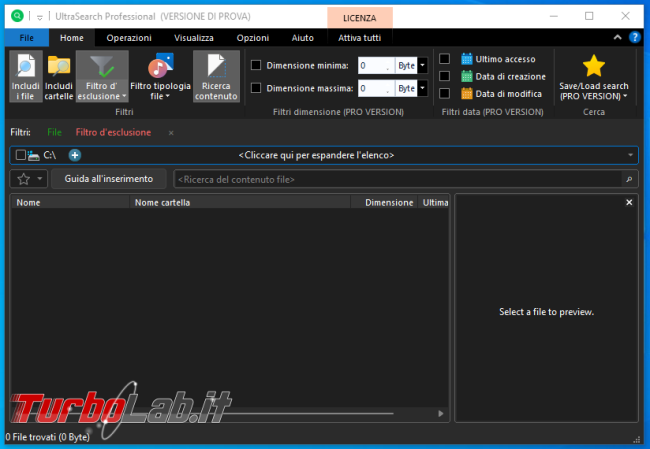This screenshot has height=449, width=650.
Task: Click the window resize grip in corner
Action: pyautogui.click(x=637, y=440)
